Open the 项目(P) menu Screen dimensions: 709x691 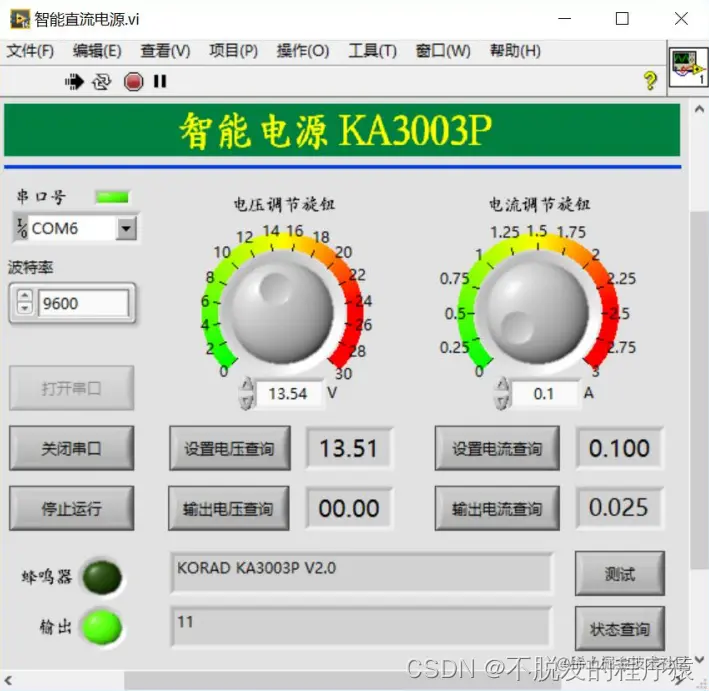pos(233,51)
